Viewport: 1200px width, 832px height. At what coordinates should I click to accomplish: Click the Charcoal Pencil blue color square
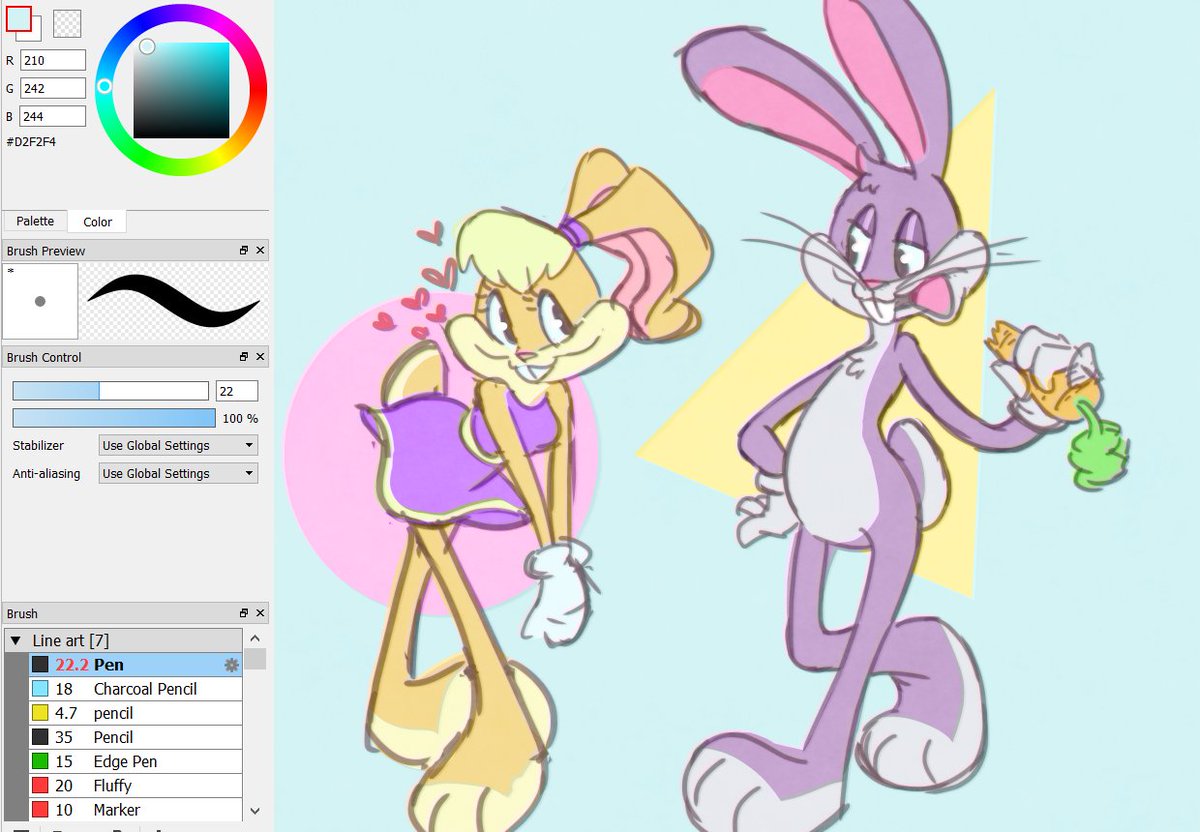pos(40,689)
